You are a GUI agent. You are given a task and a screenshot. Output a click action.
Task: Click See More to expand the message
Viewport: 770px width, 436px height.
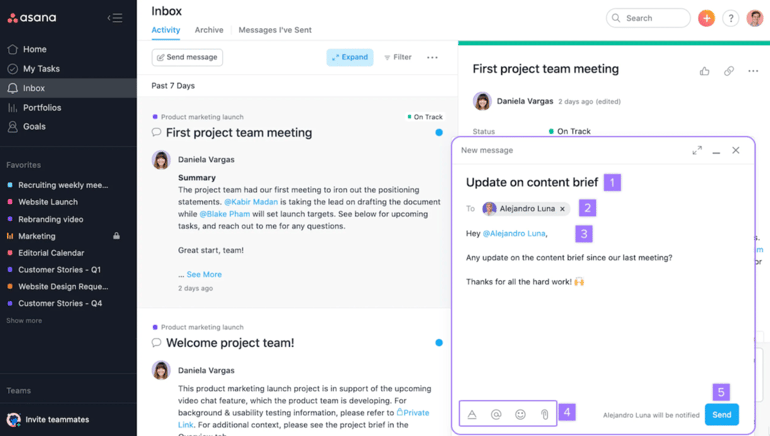(204, 274)
